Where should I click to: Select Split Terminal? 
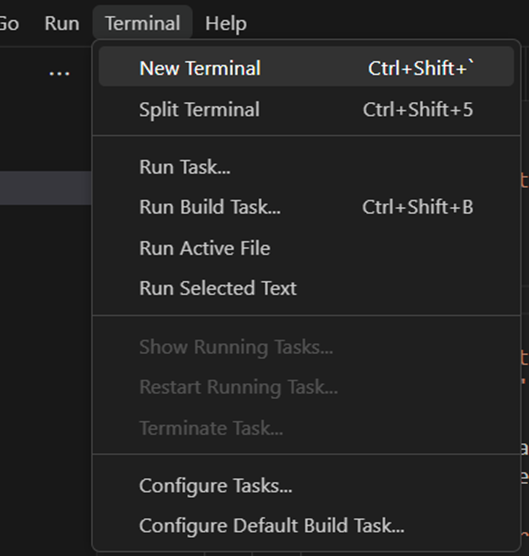click(x=306, y=109)
